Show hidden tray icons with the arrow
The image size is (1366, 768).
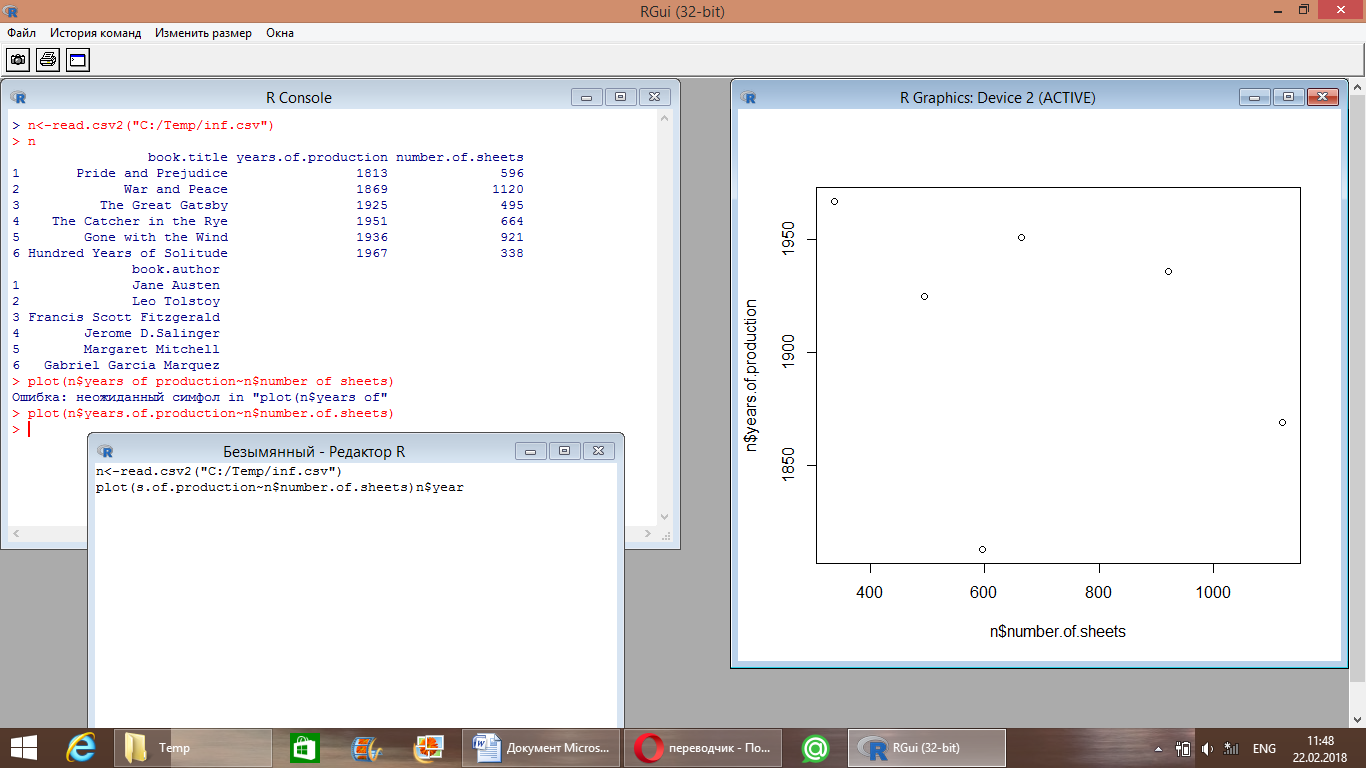click(x=1158, y=748)
